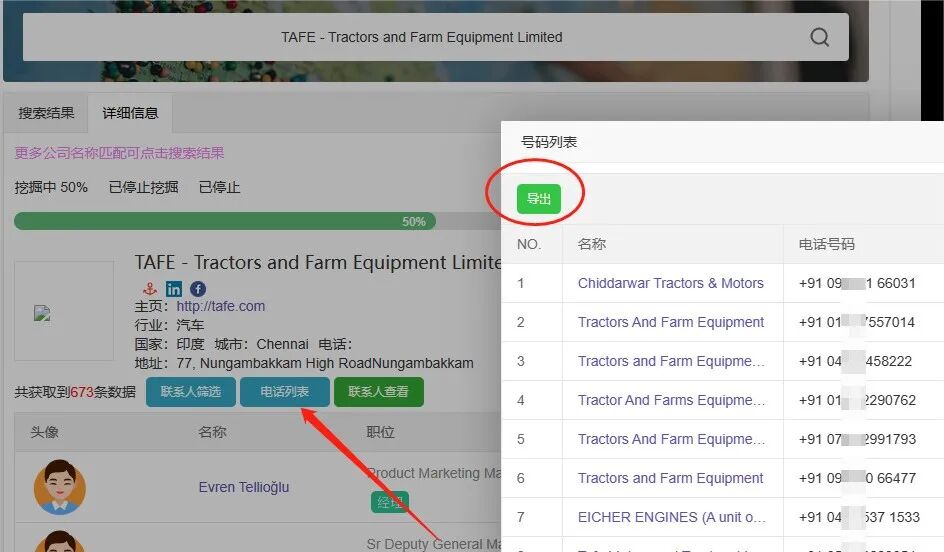
Task: Click the NO. column header
Action: [x=529, y=244]
